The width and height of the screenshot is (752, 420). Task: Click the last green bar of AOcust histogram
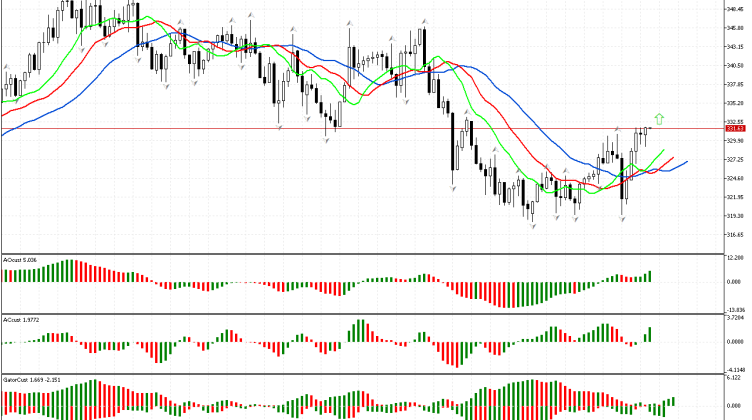pos(648,276)
